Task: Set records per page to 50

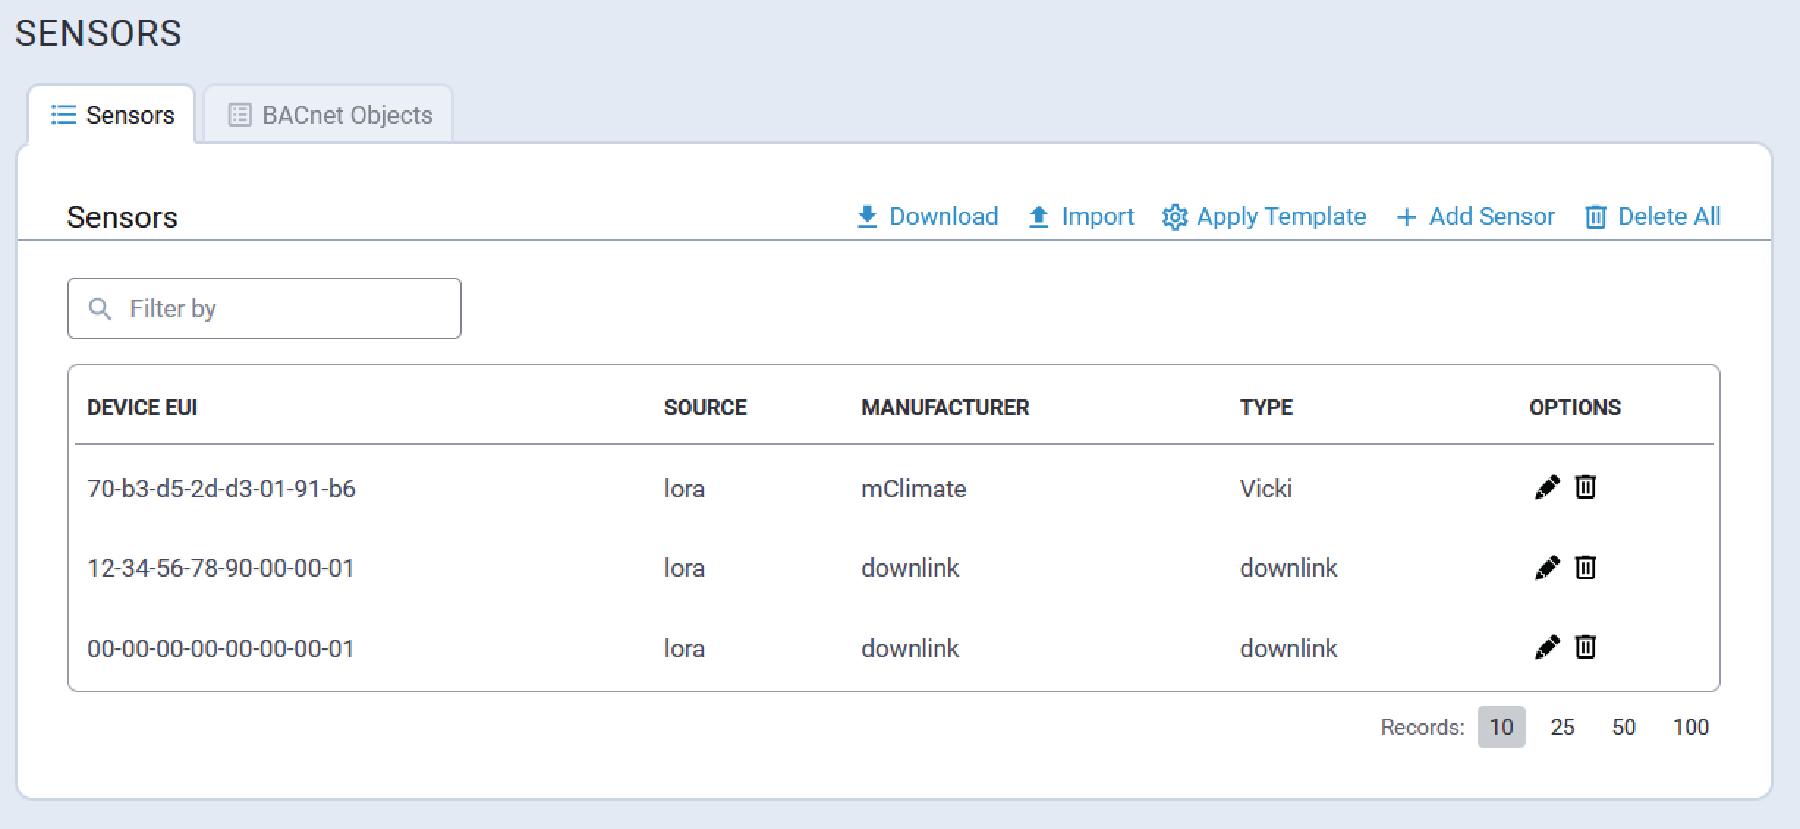Action: [x=1623, y=727]
